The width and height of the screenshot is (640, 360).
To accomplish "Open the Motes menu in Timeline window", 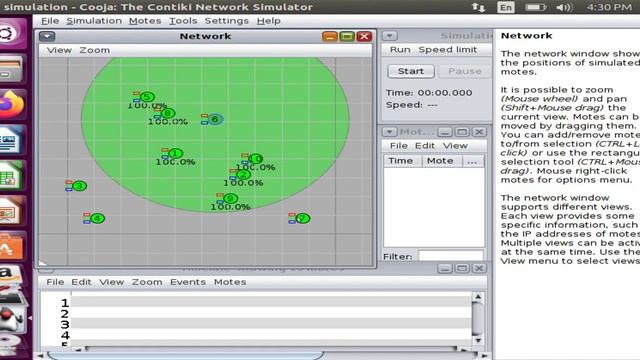I will 230,282.
